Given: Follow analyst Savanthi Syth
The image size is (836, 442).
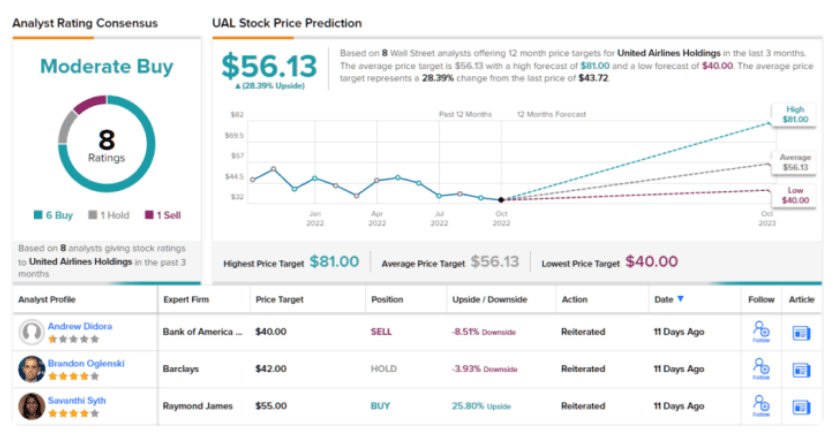Looking at the screenshot, I should [760, 405].
